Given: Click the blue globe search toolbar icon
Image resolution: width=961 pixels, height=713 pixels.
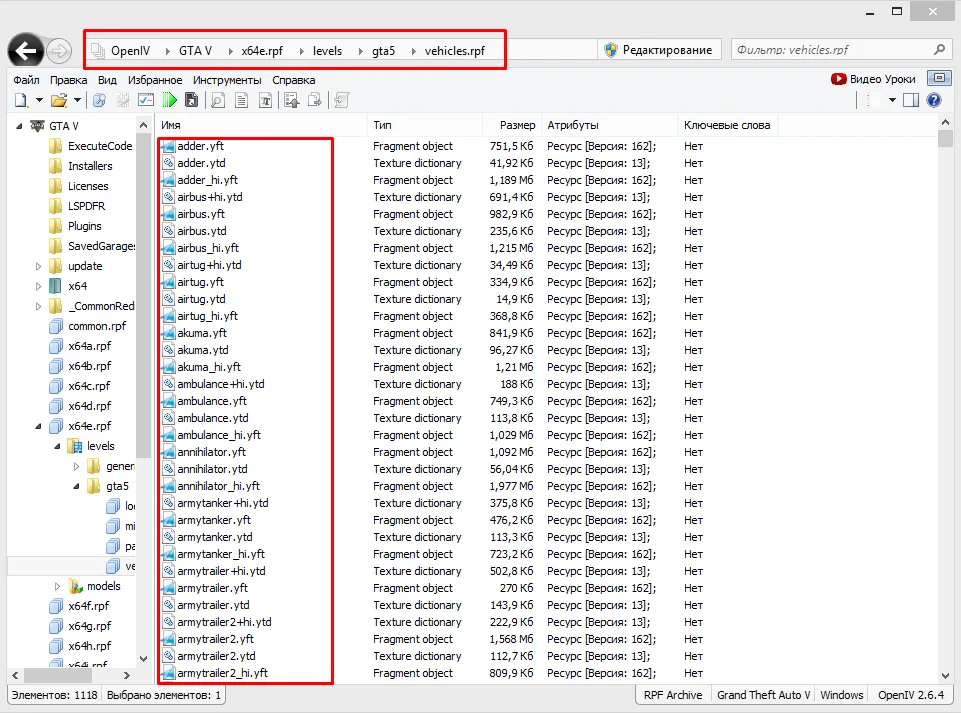Looking at the screenshot, I should (x=99, y=100).
